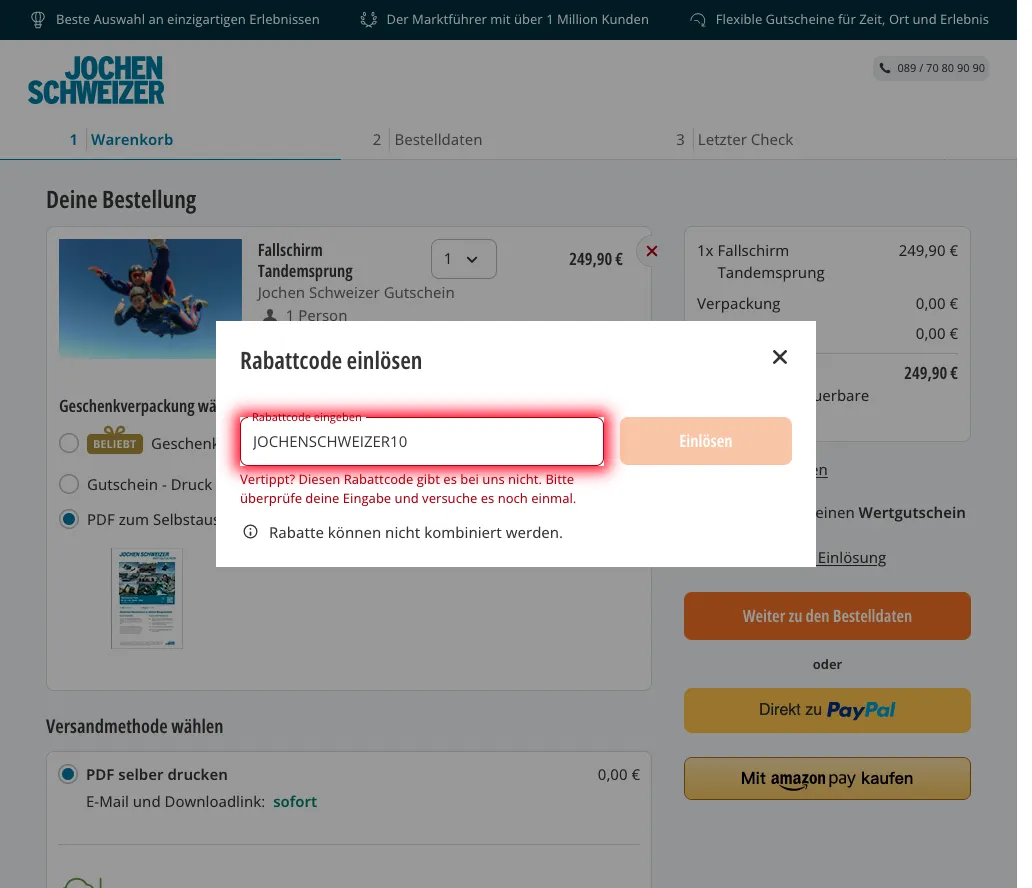Screen dimensions: 1032x888
Task: Go to the Letzter Check step tab
Action: coord(735,140)
